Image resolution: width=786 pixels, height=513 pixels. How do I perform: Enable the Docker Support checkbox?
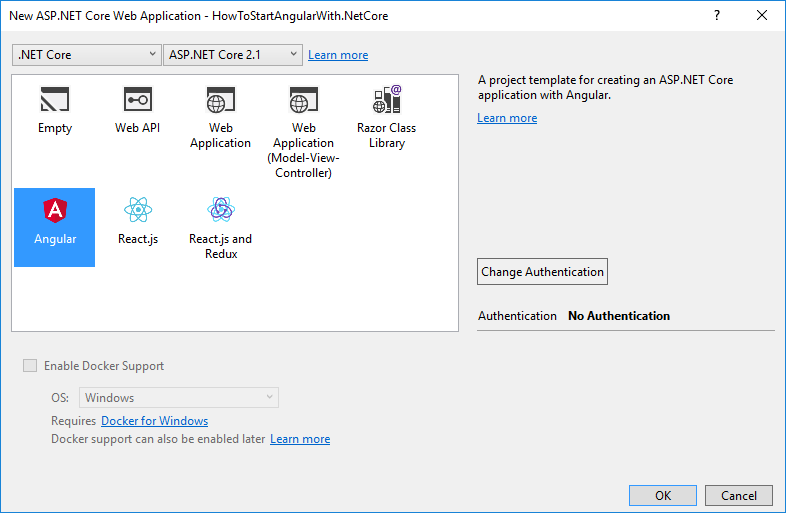coord(30,366)
